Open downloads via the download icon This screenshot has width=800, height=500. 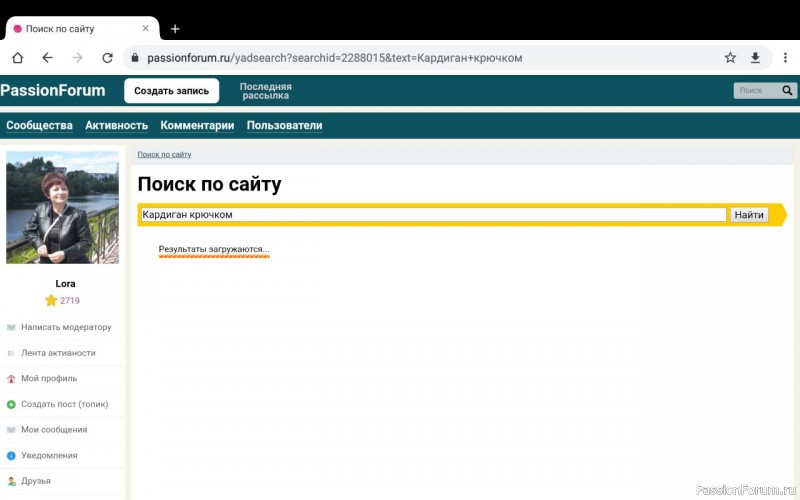click(756, 58)
